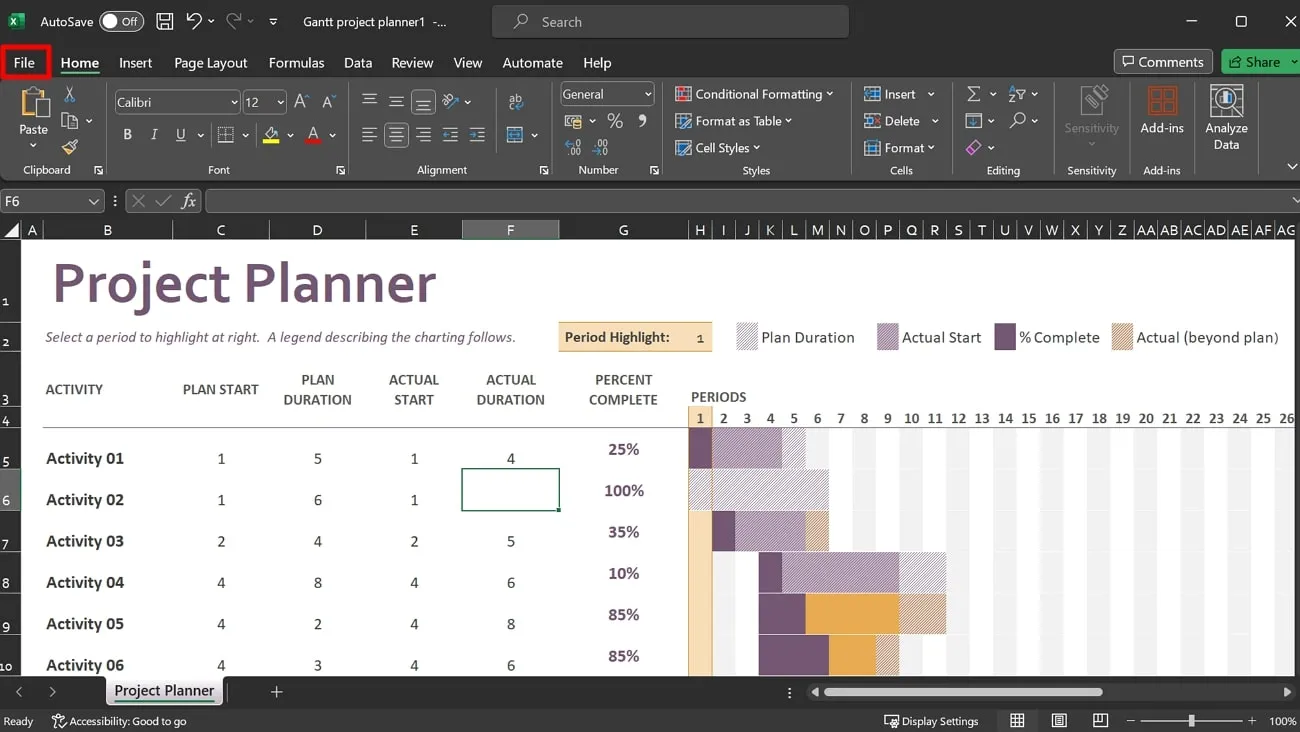
Task: Click the Share button
Action: [1258, 61]
